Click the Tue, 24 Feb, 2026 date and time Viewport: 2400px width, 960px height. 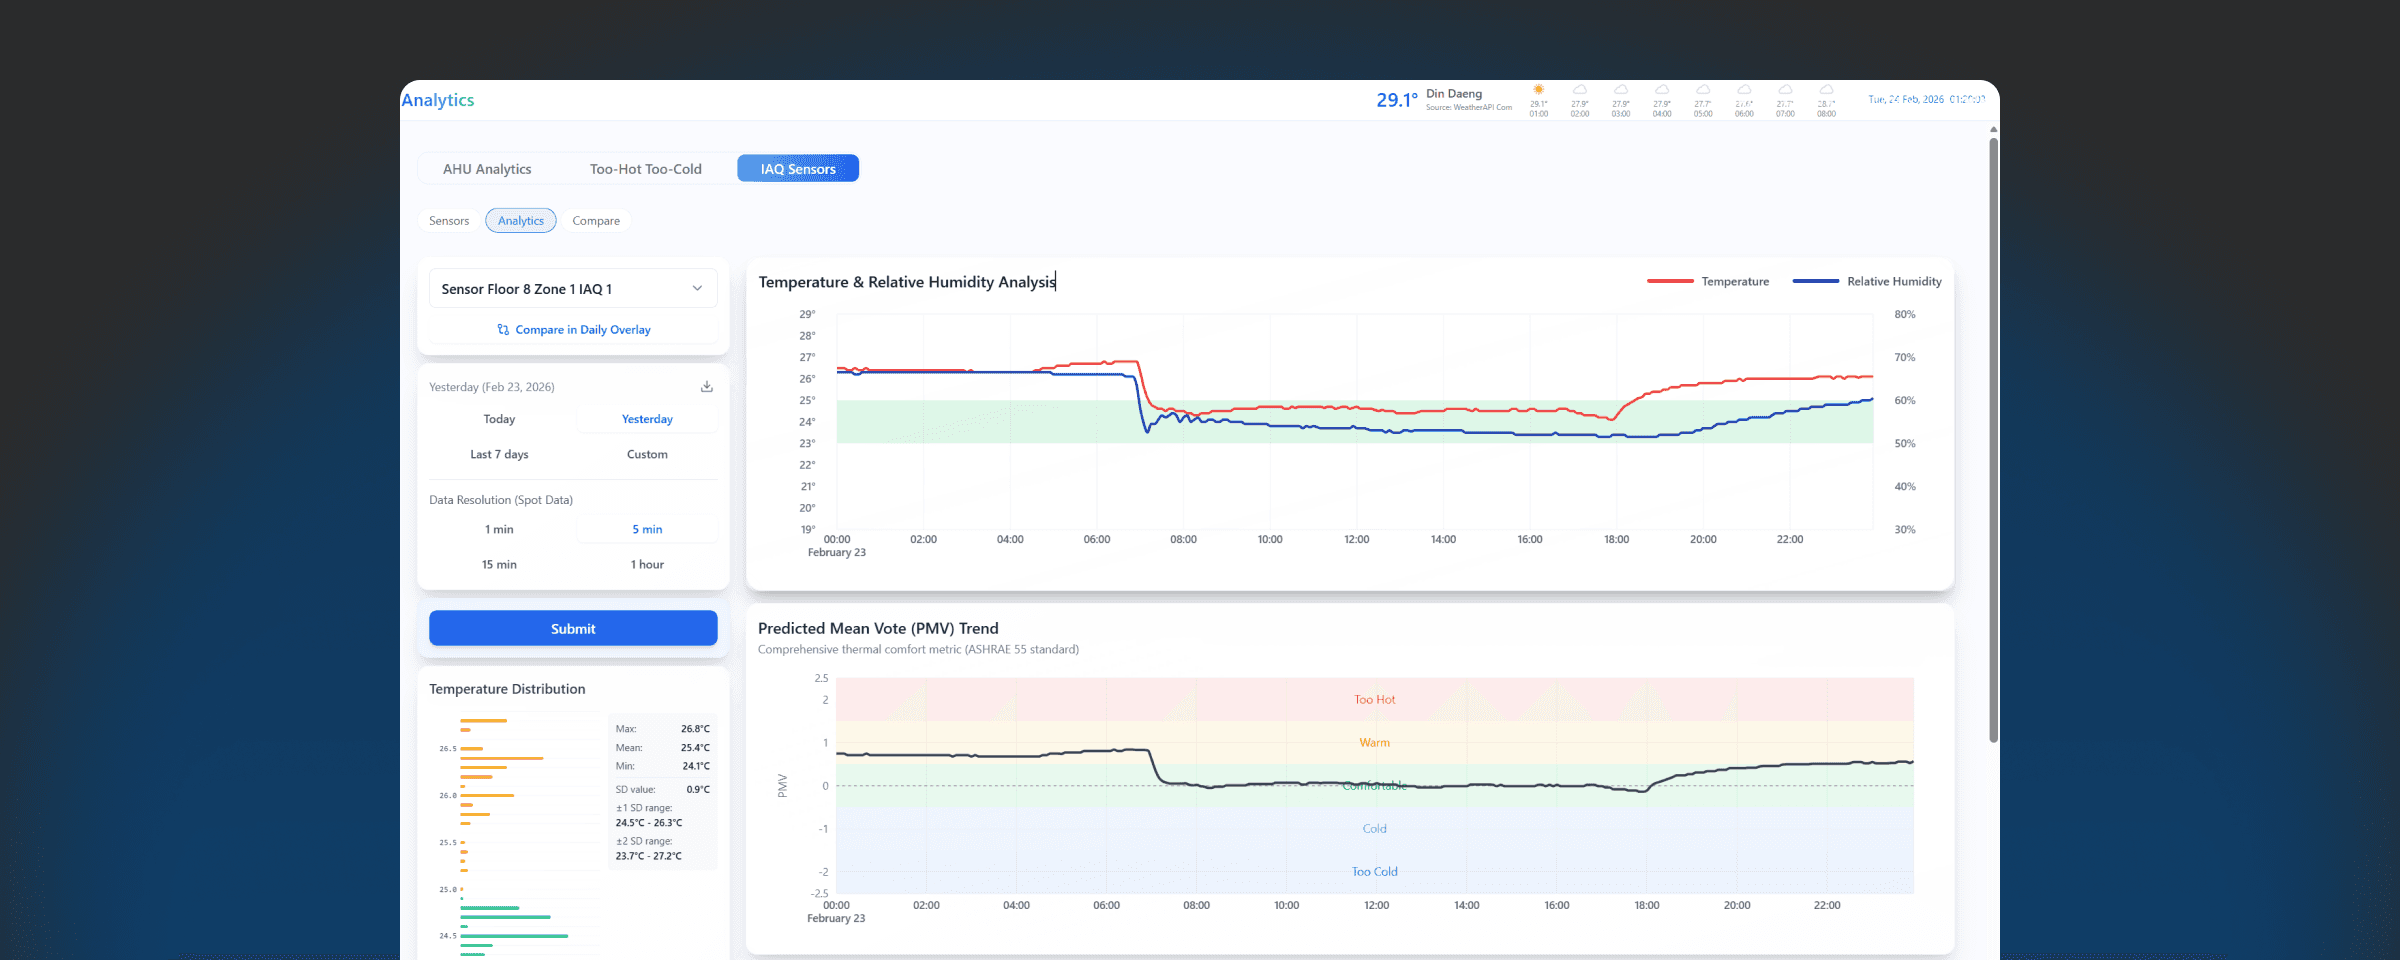(1926, 100)
